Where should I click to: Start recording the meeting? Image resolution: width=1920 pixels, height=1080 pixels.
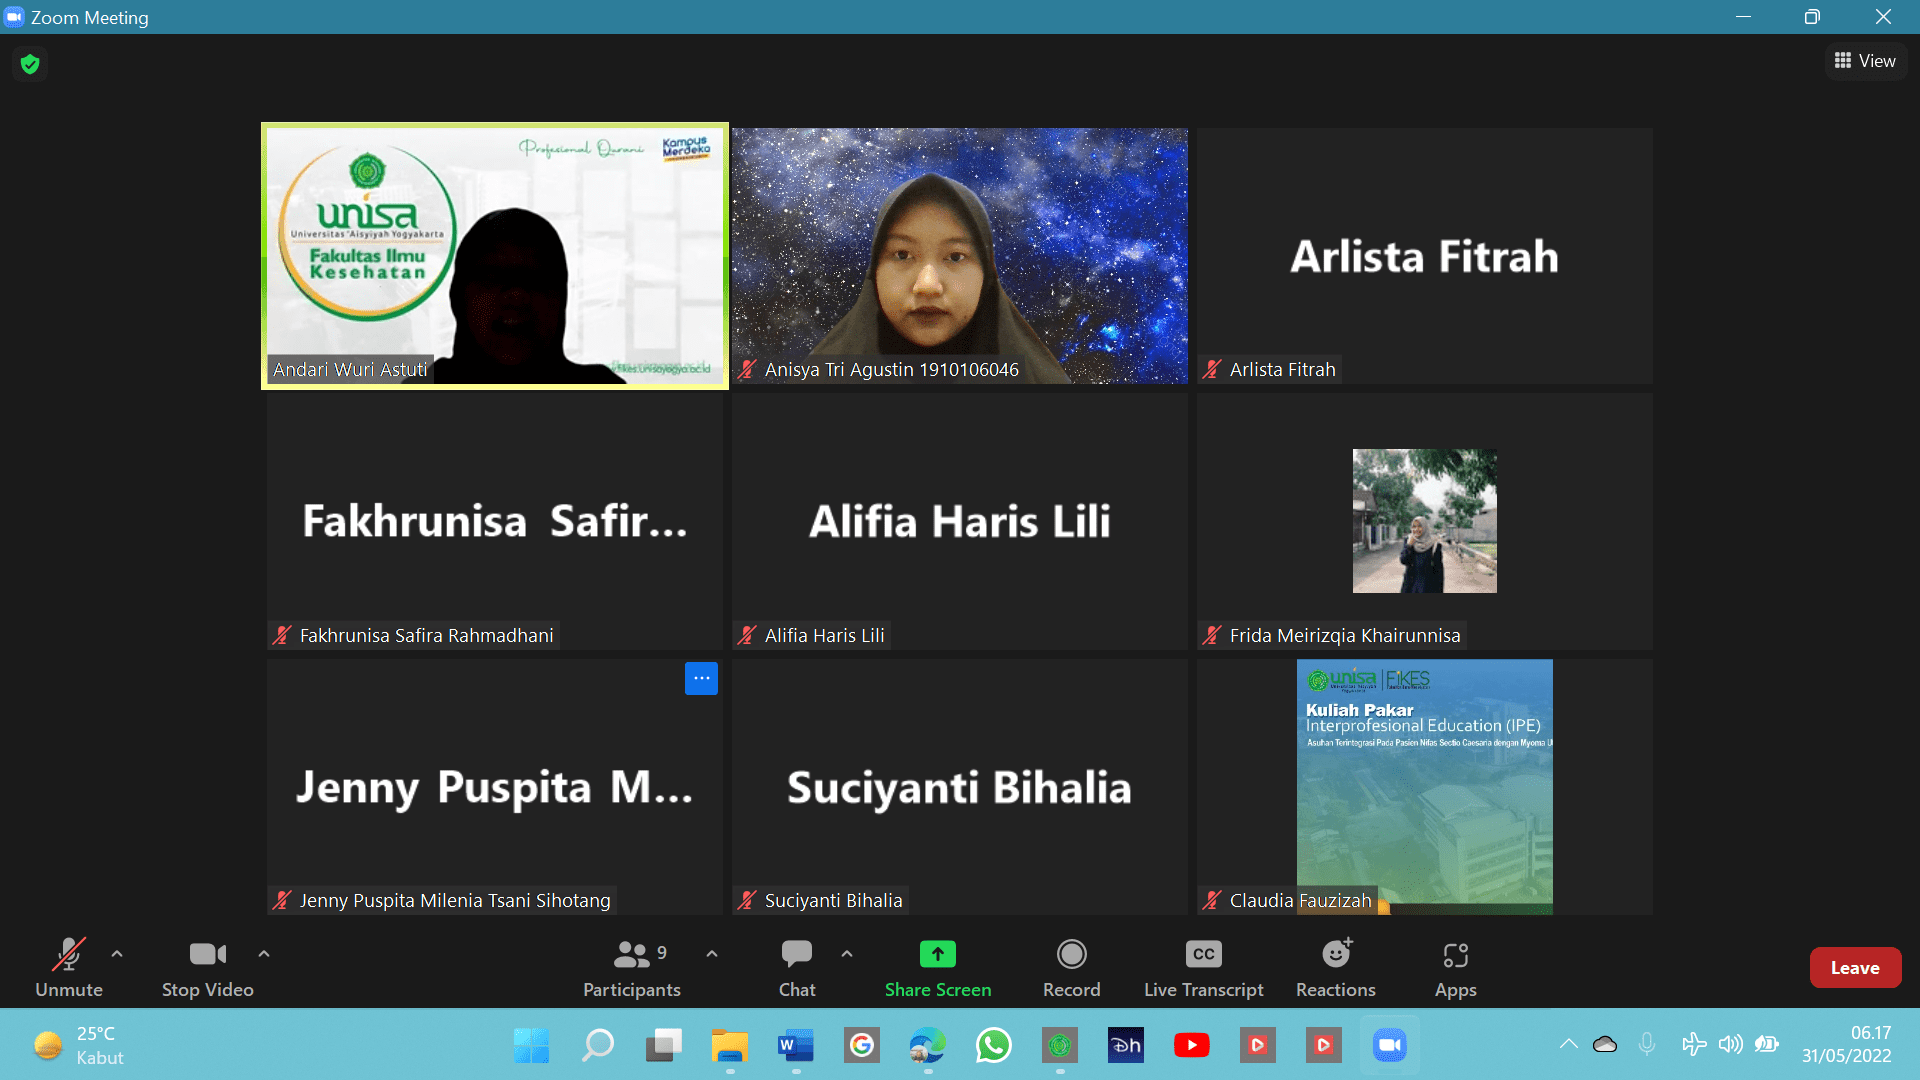click(1072, 968)
